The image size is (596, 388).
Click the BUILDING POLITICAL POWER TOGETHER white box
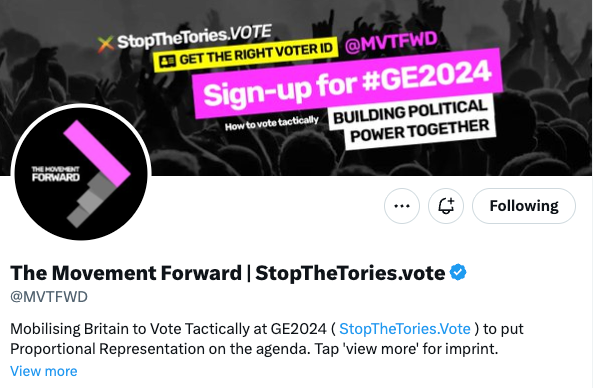[x=412, y=122]
